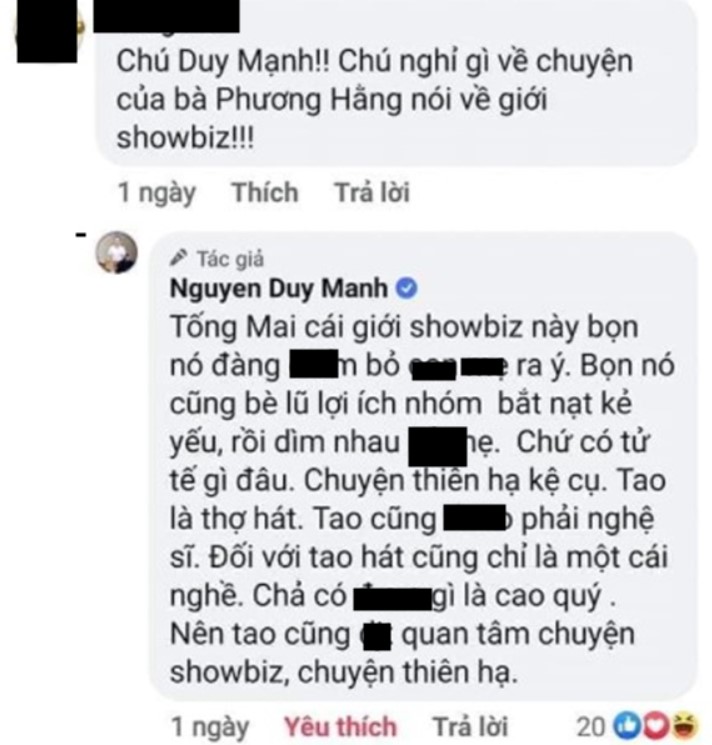Click the reply text starting Tống Mai cái giới
The width and height of the screenshot is (712, 745).
tap(422, 499)
